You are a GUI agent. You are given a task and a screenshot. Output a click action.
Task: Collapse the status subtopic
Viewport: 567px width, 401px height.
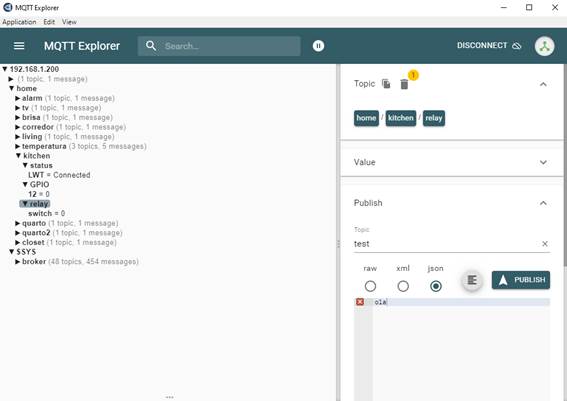25,165
